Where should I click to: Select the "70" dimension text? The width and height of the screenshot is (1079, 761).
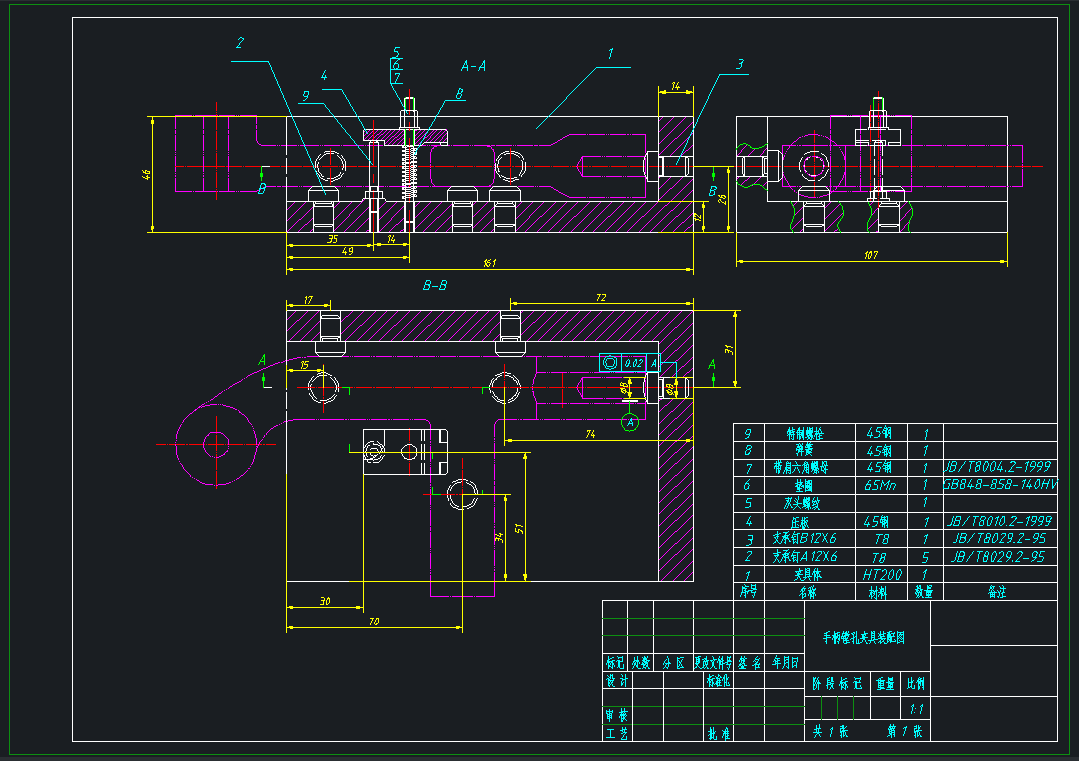(374, 621)
